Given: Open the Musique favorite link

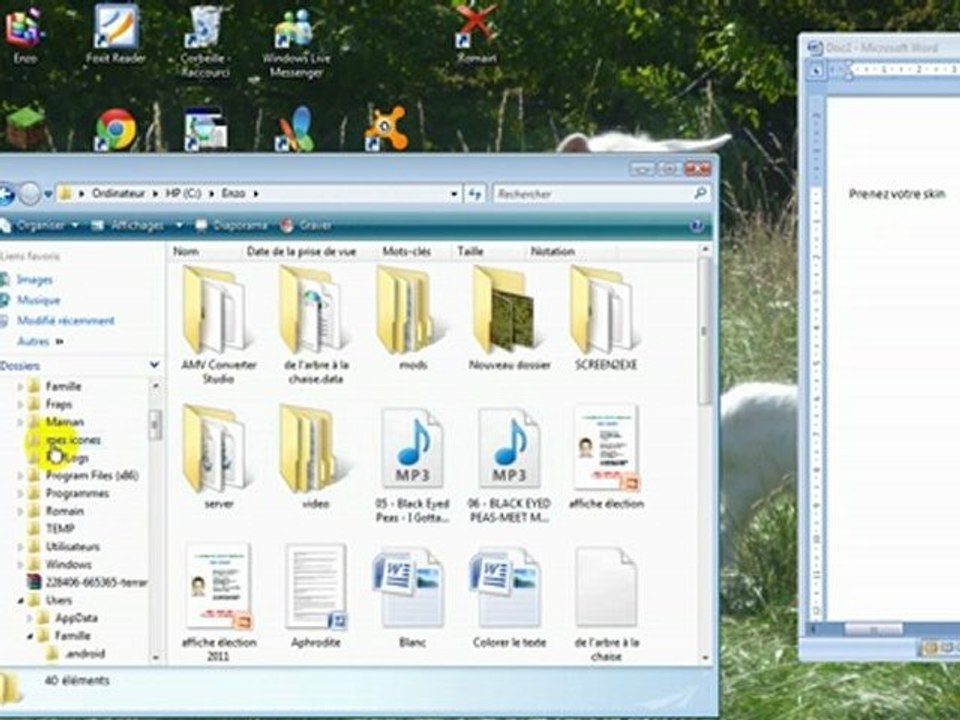Looking at the screenshot, I should click(38, 300).
